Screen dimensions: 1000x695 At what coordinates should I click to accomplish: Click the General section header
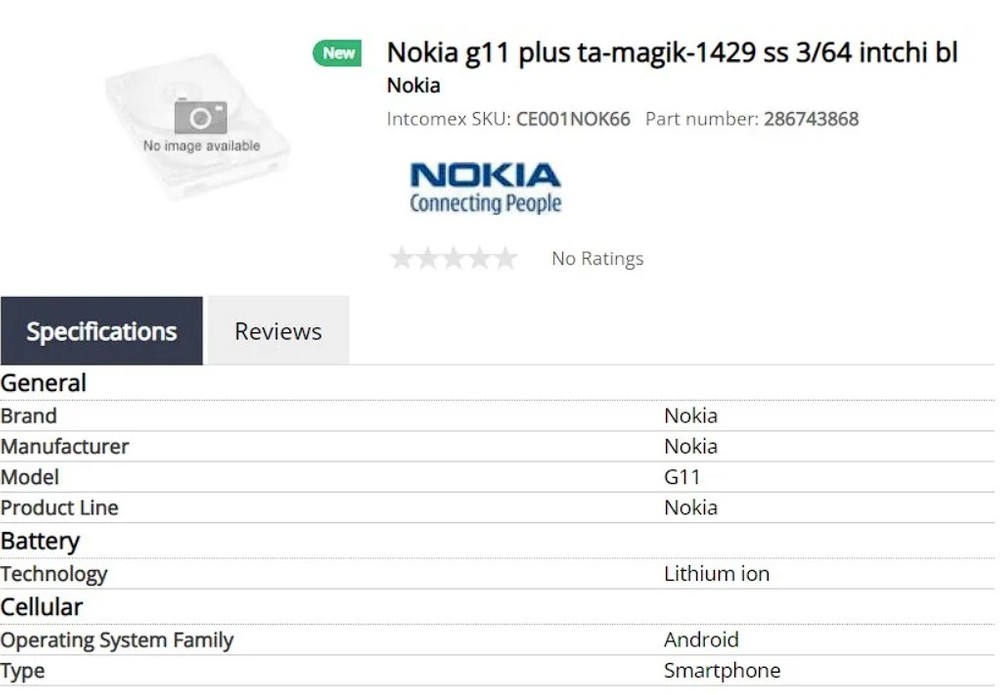(x=44, y=383)
